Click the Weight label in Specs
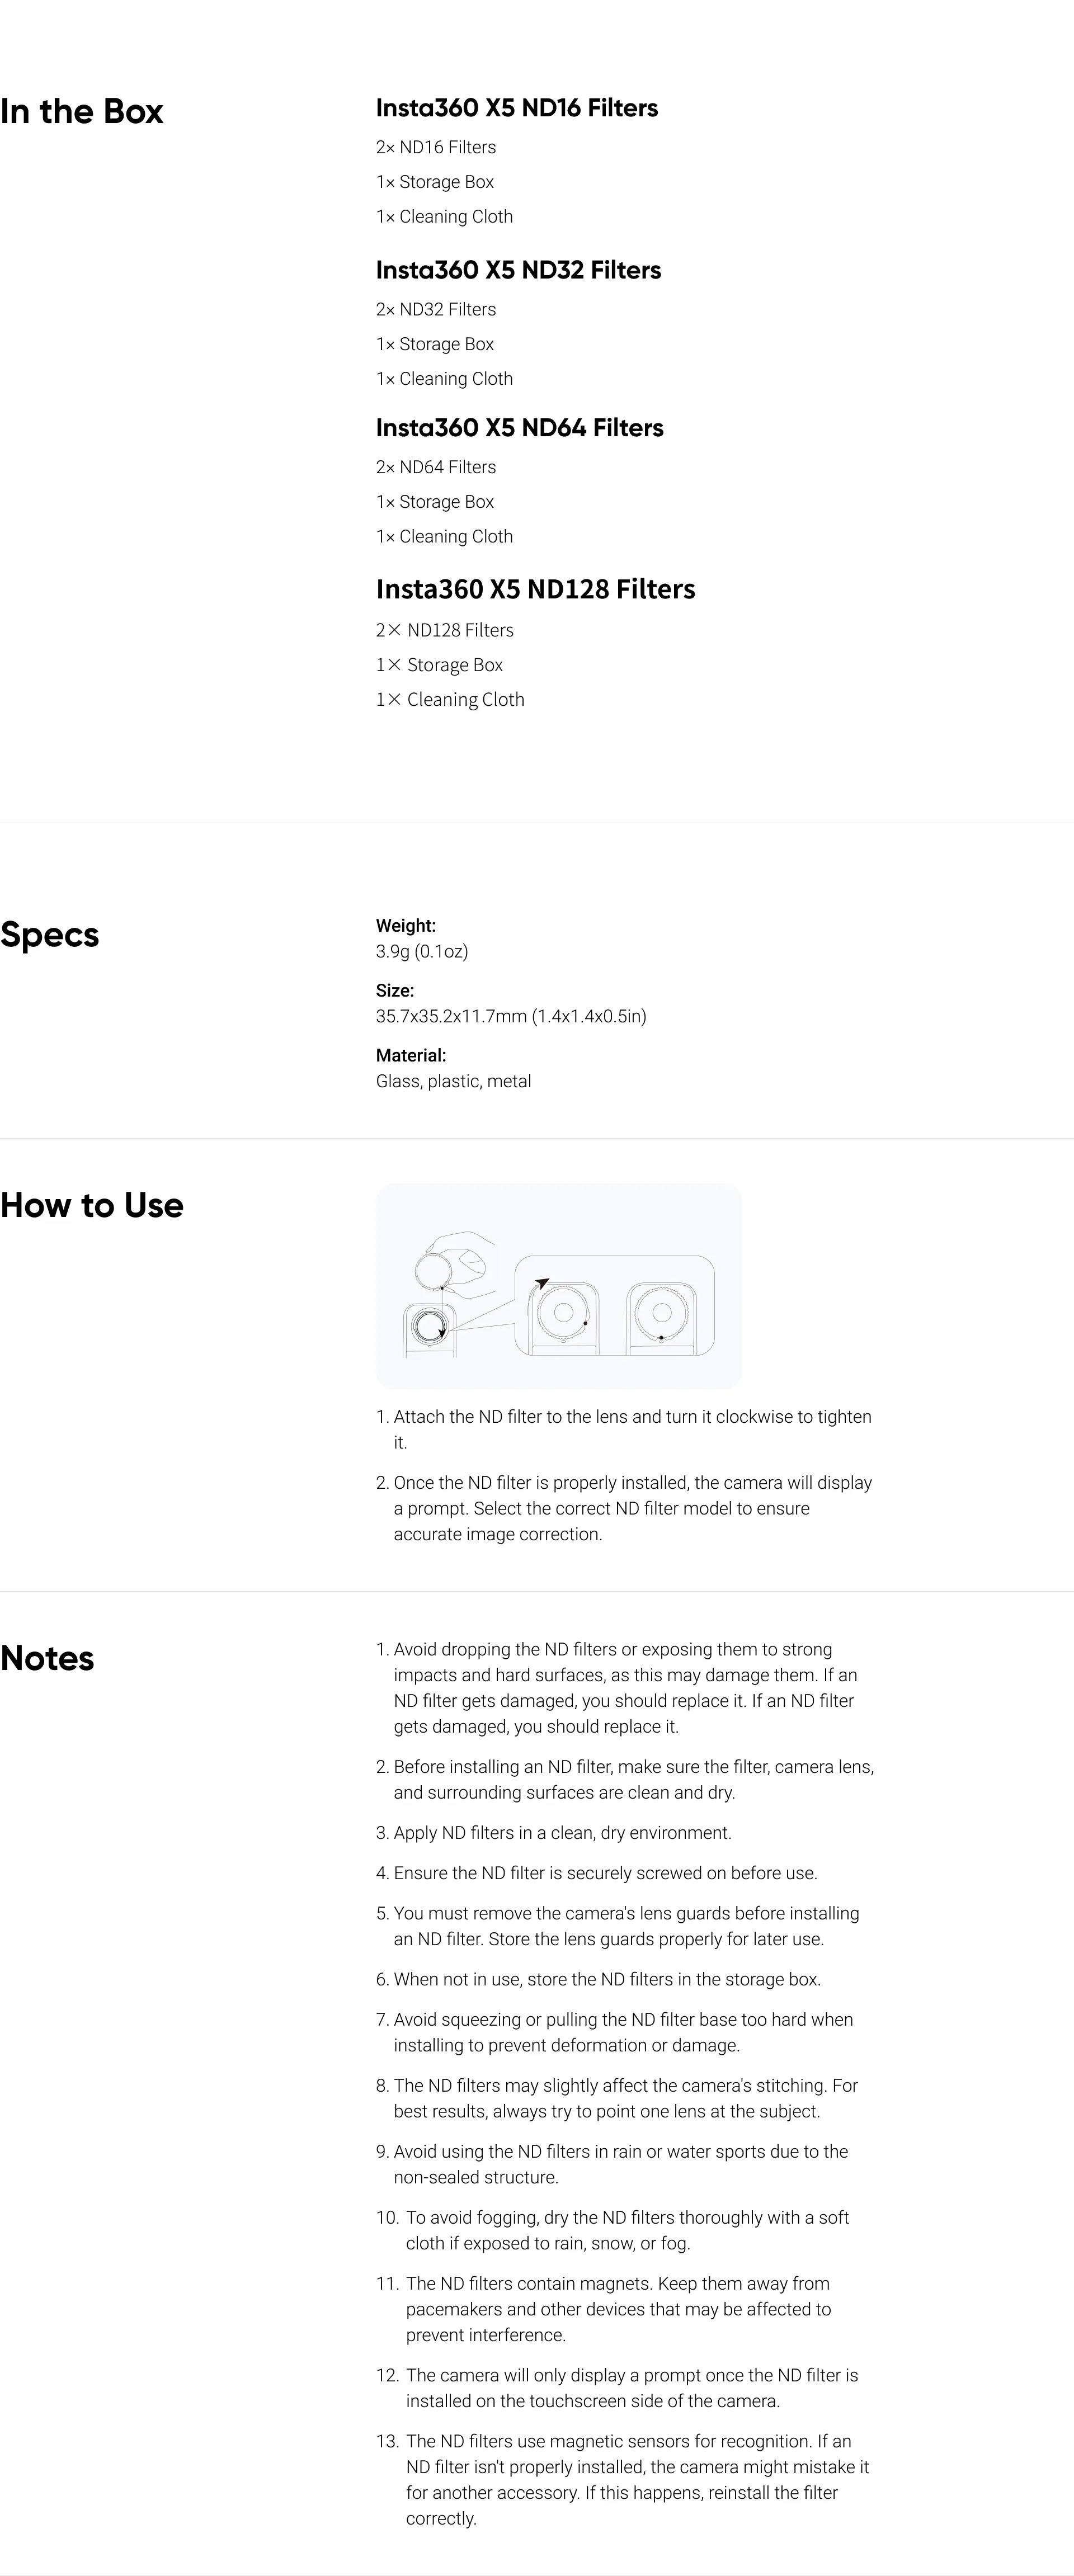 (x=406, y=926)
